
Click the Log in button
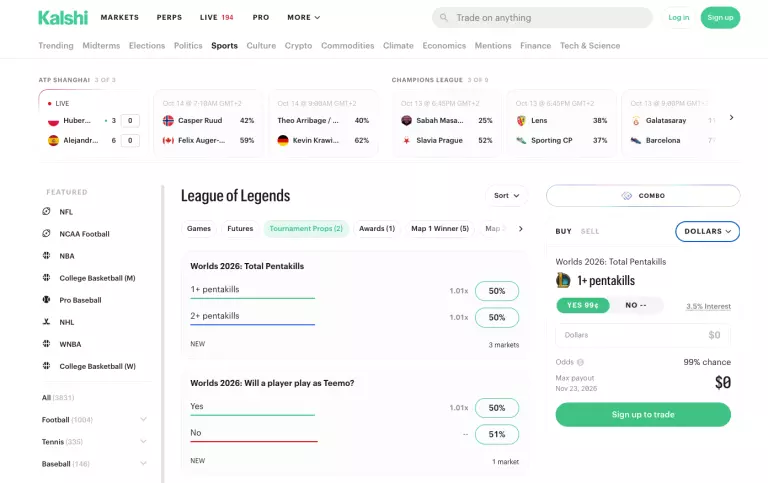point(679,18)
